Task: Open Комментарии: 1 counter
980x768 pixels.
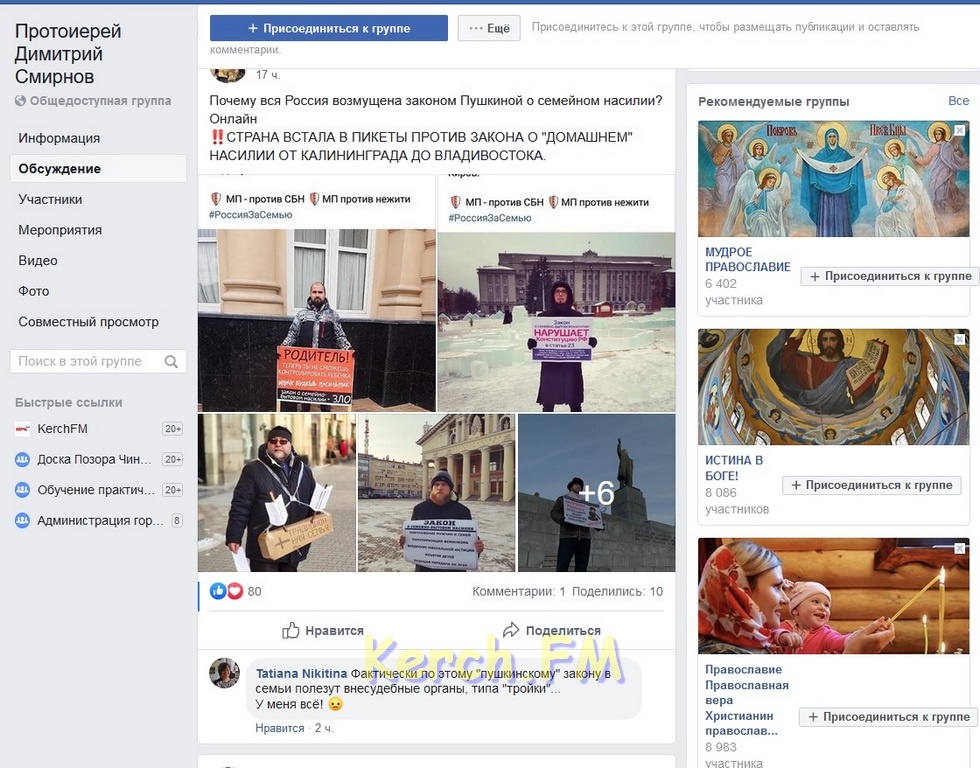Action: tap(518, 591)
